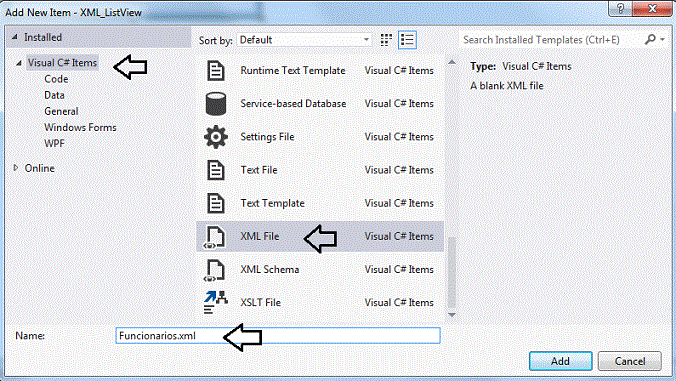
Task: Click the 'A blank XML file' description
Action: [x=507, y=86]
